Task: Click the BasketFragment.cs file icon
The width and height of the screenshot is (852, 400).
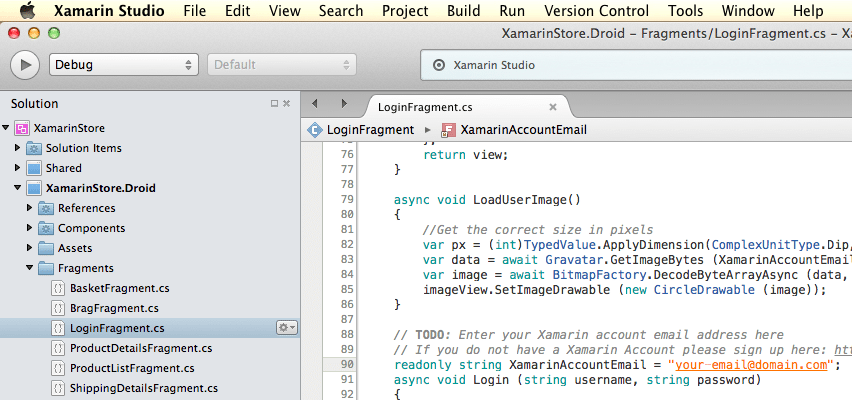Action: click(x=58, y=288)
